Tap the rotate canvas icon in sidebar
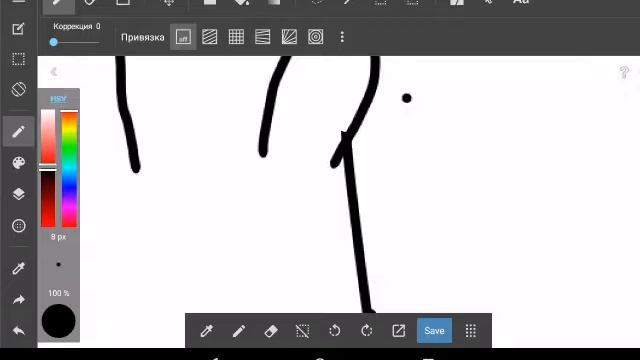The image size is (640, 360). [x=18, y=89]
